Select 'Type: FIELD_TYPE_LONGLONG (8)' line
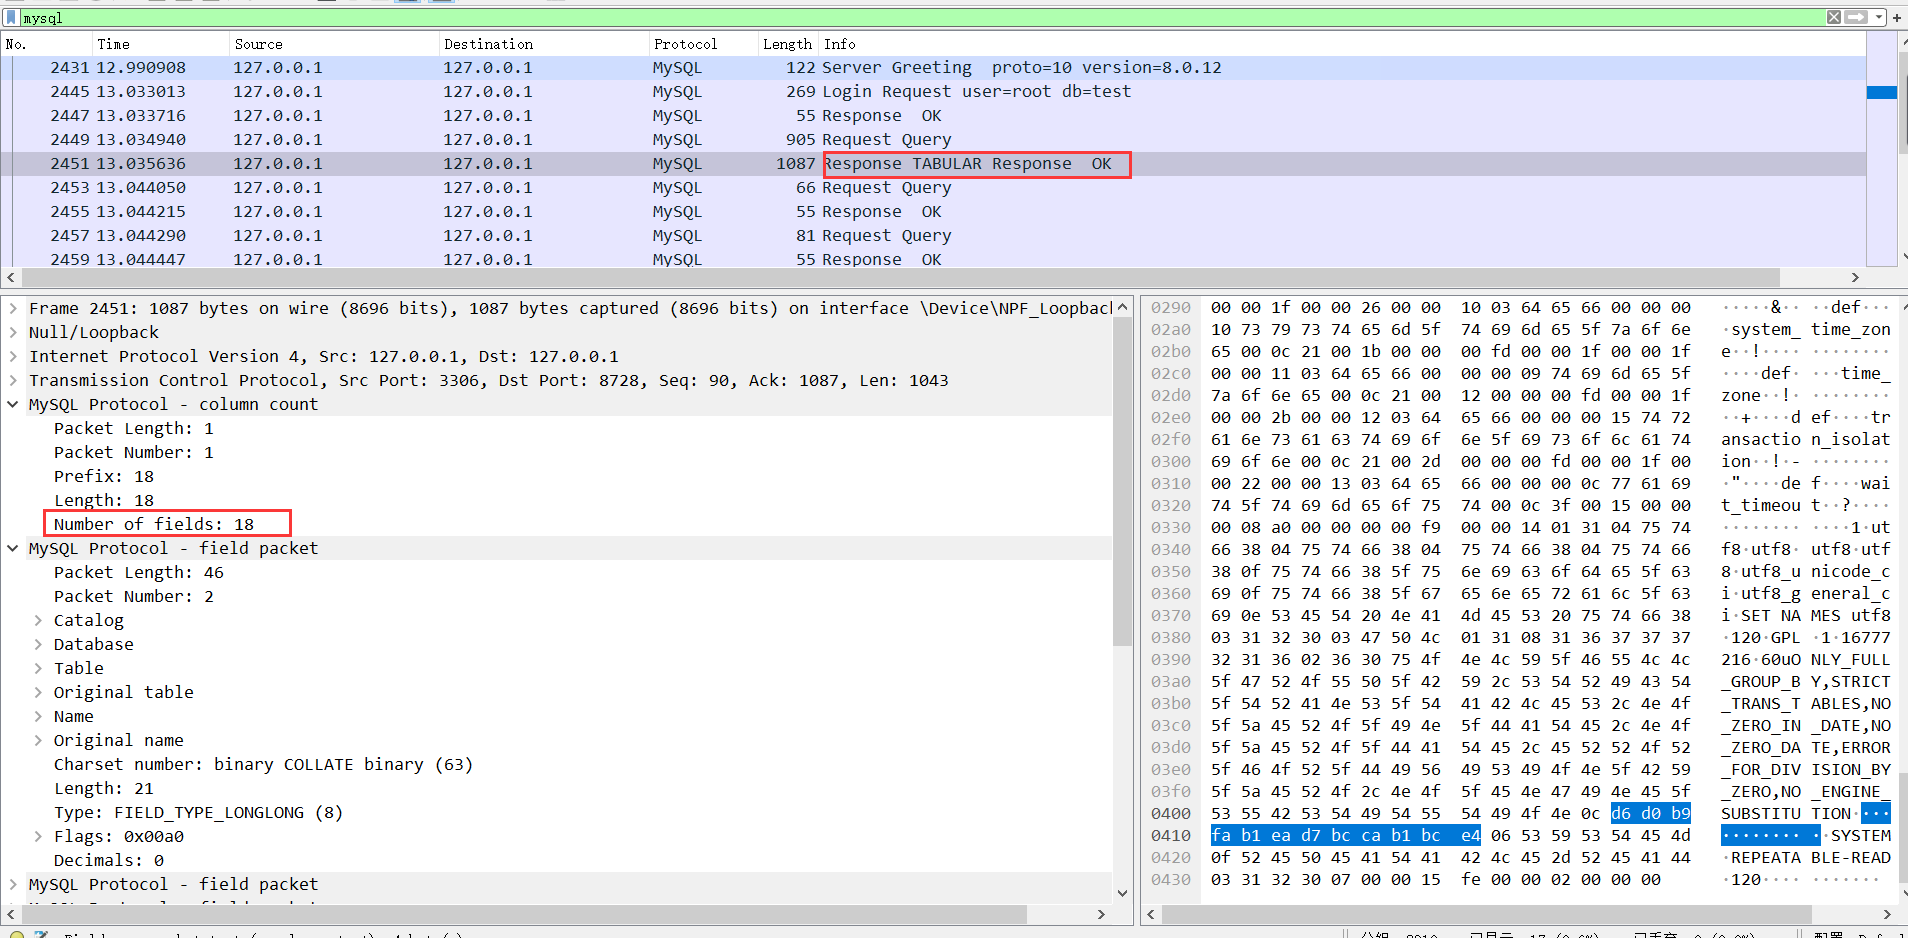Viewport: 1908px width, 938px height. pos(198,812)
